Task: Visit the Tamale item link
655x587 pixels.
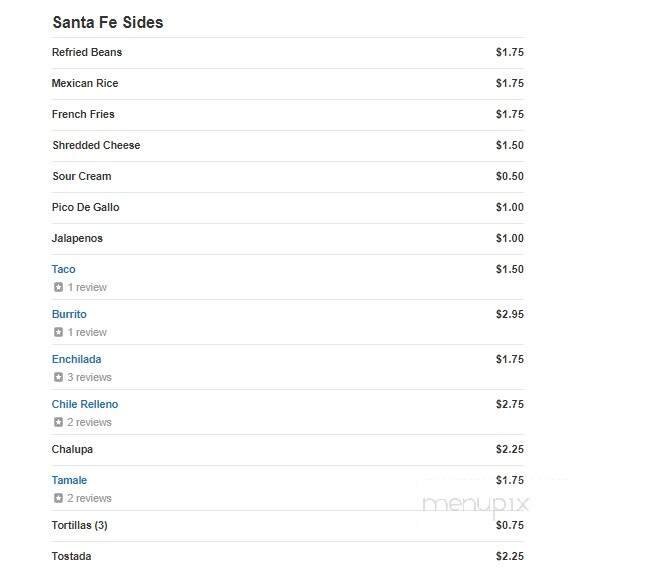Action: click(69, 480)
